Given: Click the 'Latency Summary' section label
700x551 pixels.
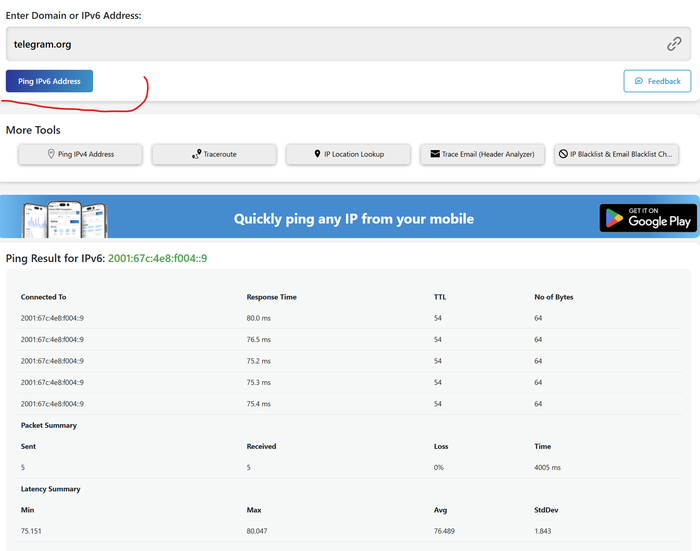Looking at the screenshot, I should tap(50, 489).
